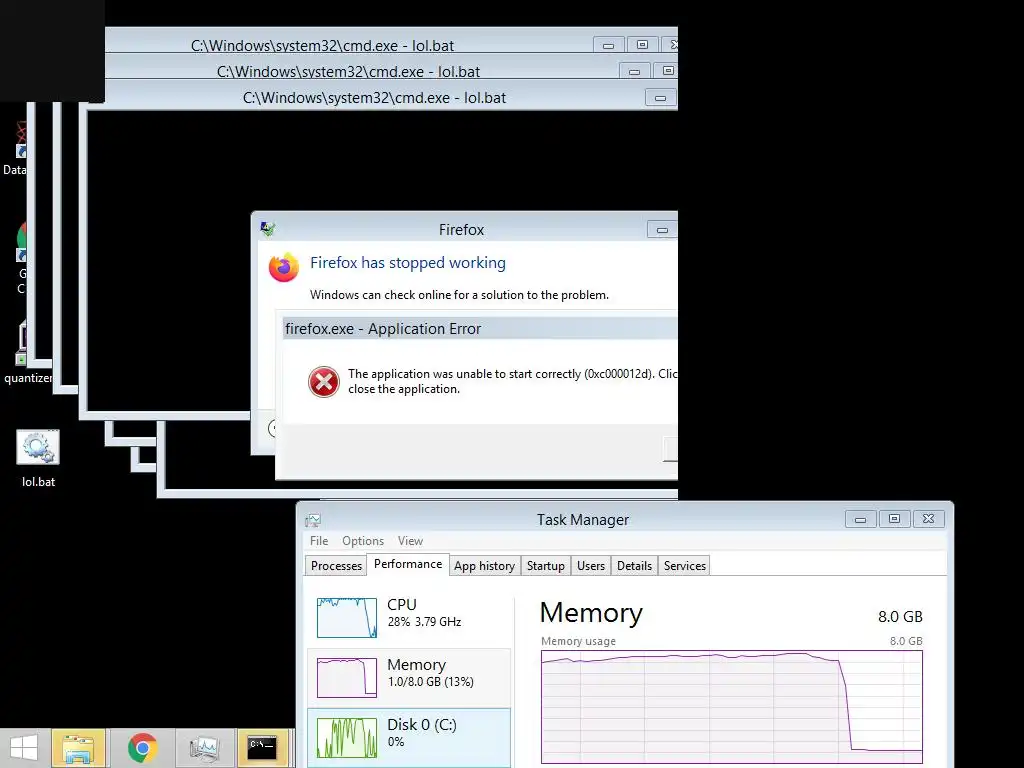Minimize the frontmost cmd.exe lol.bat window
The width and height of the screenshot is (1024, 768).
coord(660,98)
